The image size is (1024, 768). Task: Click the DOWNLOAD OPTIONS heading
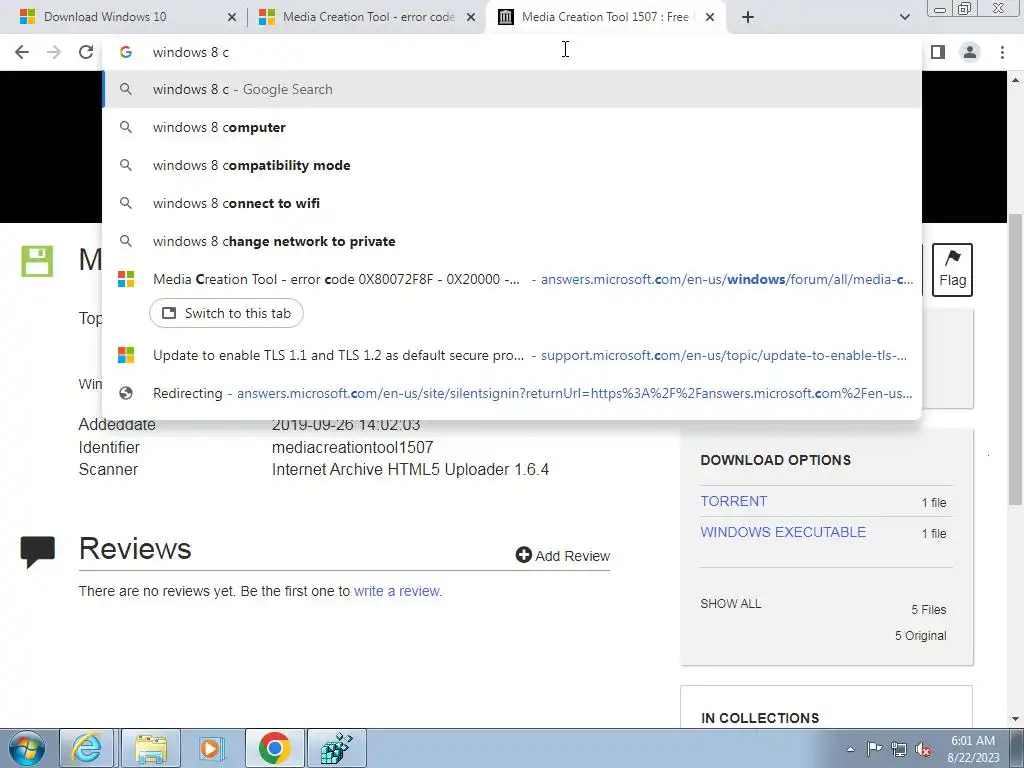(775, 460)
